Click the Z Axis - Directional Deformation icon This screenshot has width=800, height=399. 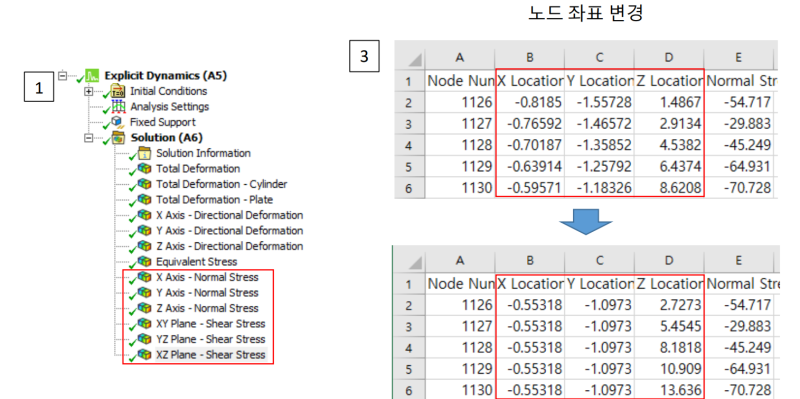144,246
